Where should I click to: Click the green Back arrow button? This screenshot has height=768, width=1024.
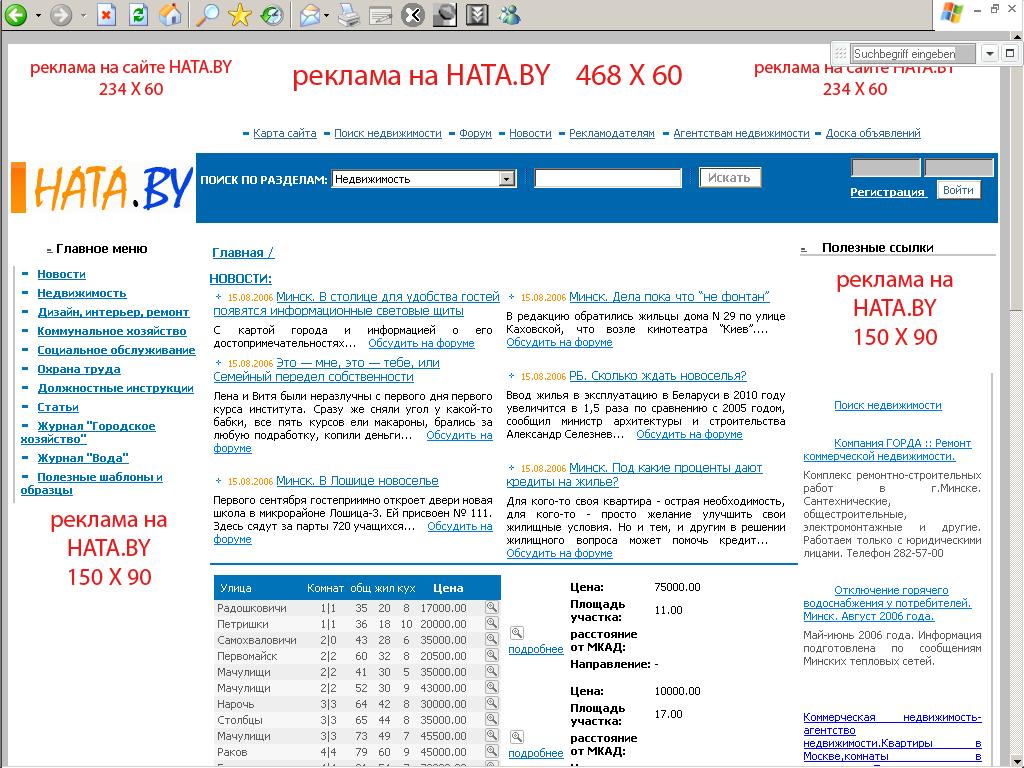click(x=16, y=14)
